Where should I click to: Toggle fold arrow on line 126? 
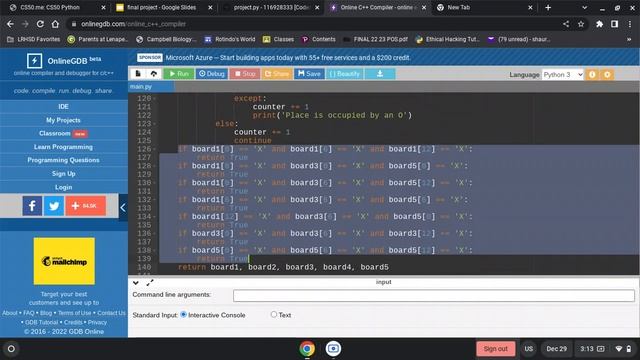155,149
